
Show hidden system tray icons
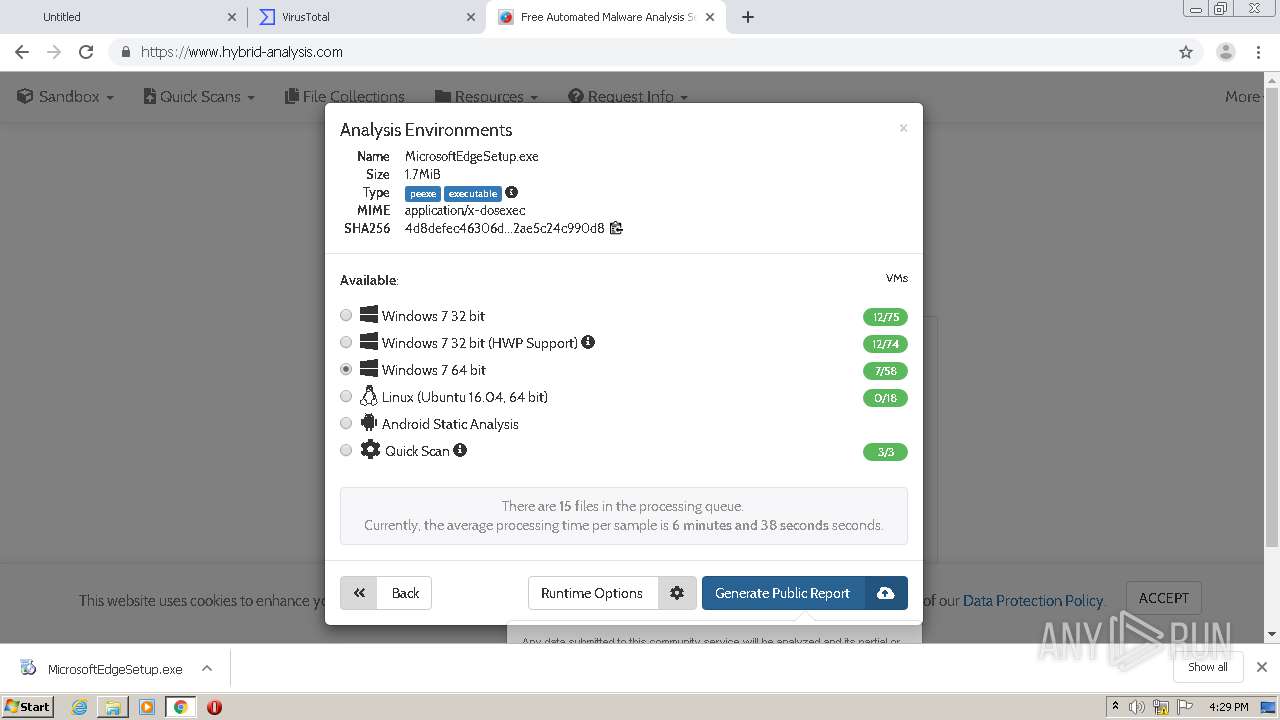(x=1115, y=707)
